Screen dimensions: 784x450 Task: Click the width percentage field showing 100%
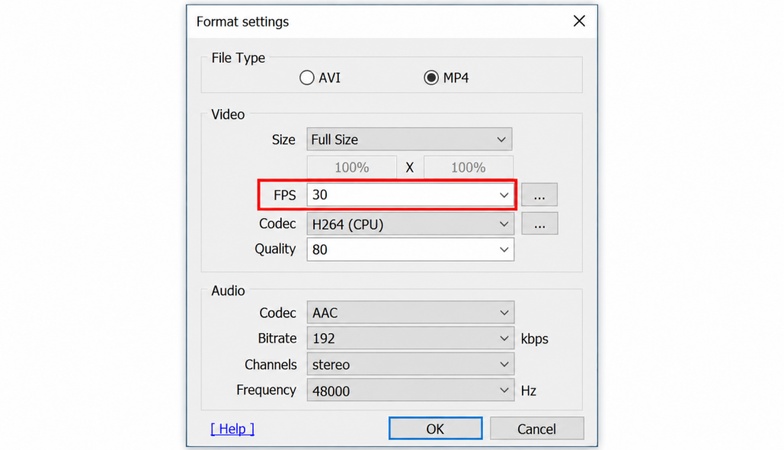(352, 168)
